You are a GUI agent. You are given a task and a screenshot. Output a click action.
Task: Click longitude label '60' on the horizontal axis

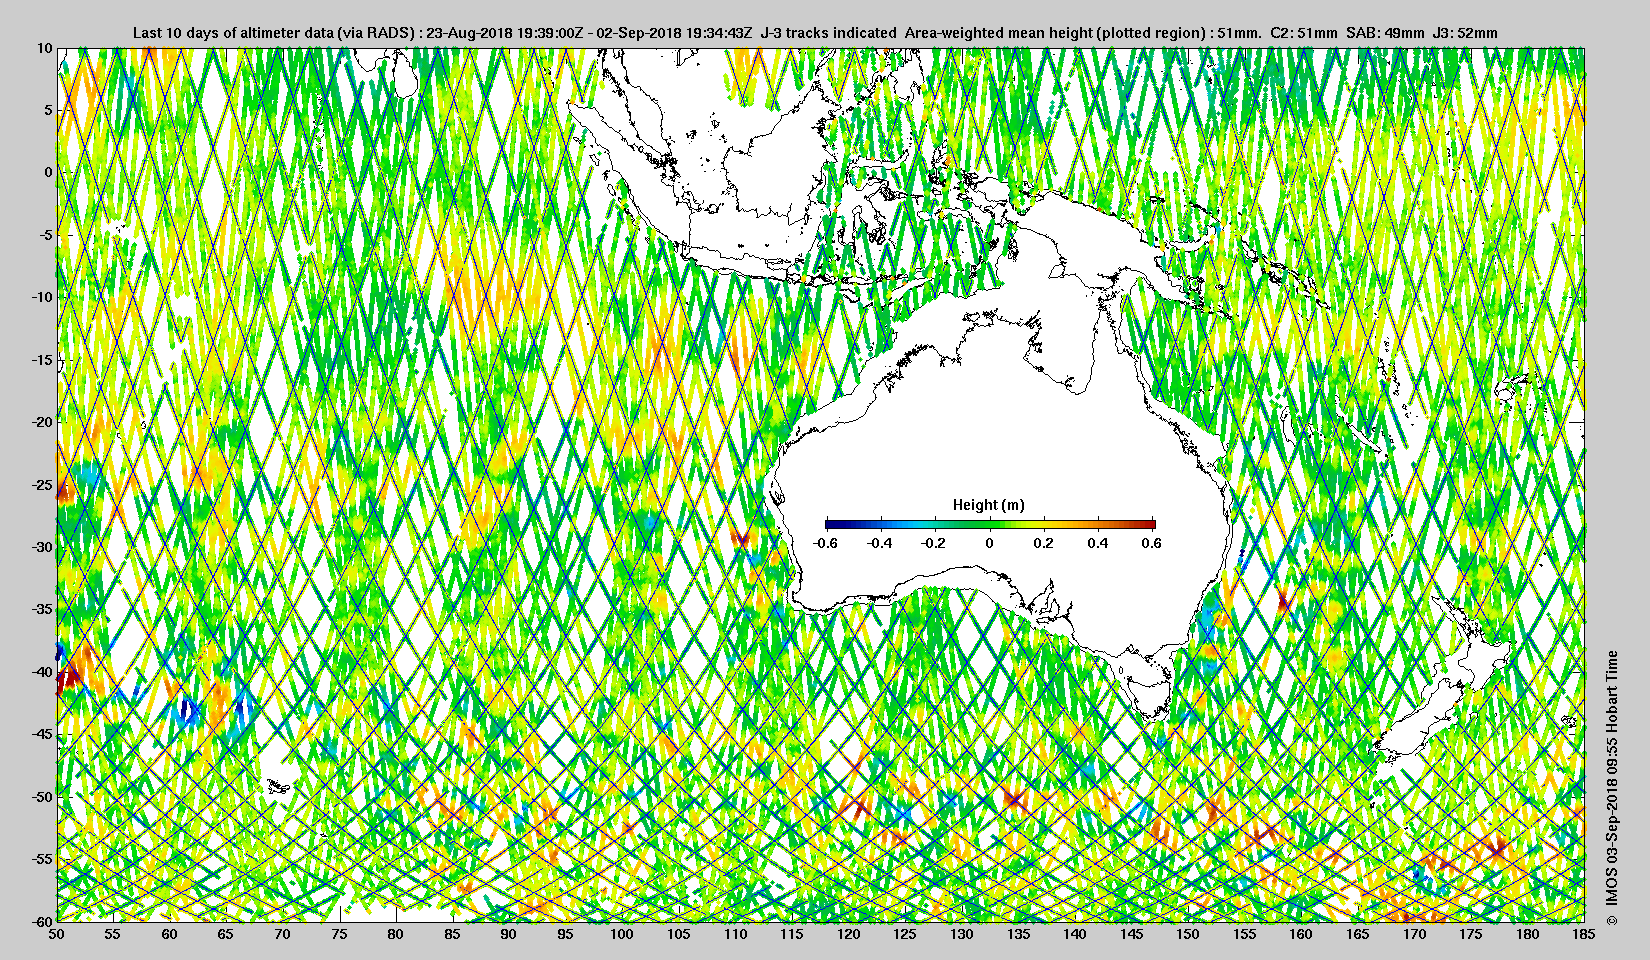point(170,934)
